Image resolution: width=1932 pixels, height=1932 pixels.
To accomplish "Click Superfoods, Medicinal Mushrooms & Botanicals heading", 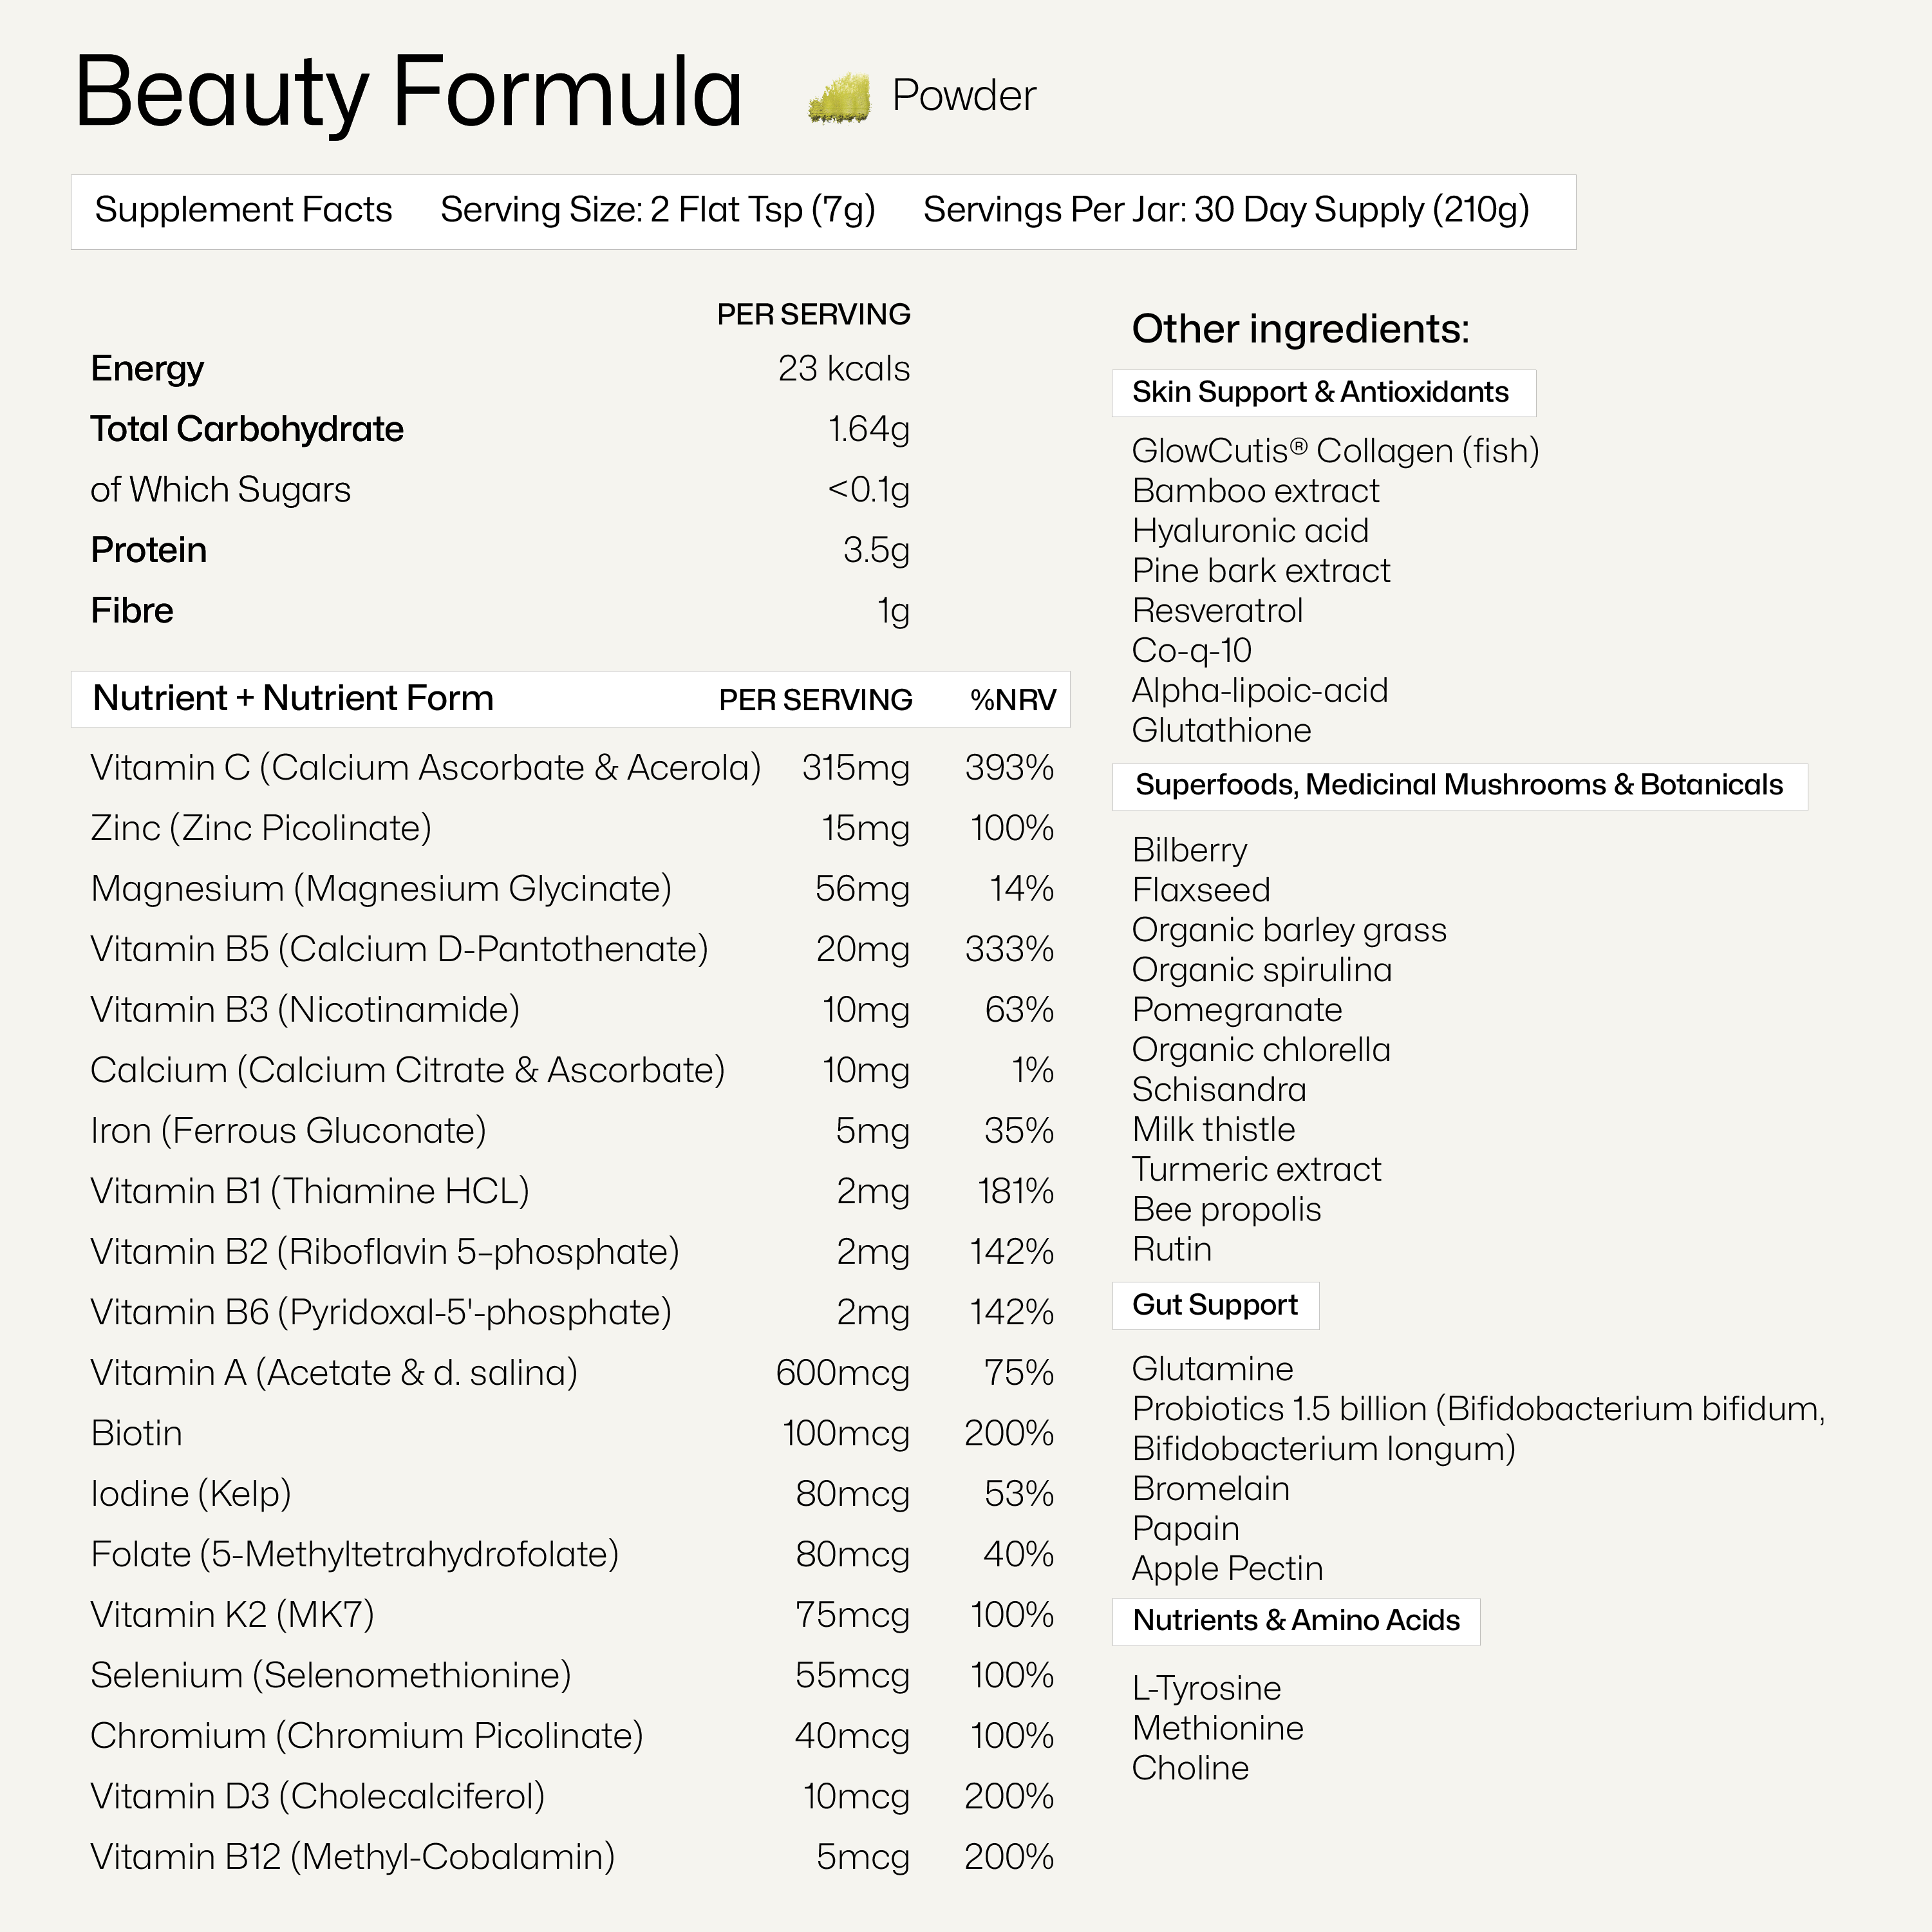I will pos(1458,785).
